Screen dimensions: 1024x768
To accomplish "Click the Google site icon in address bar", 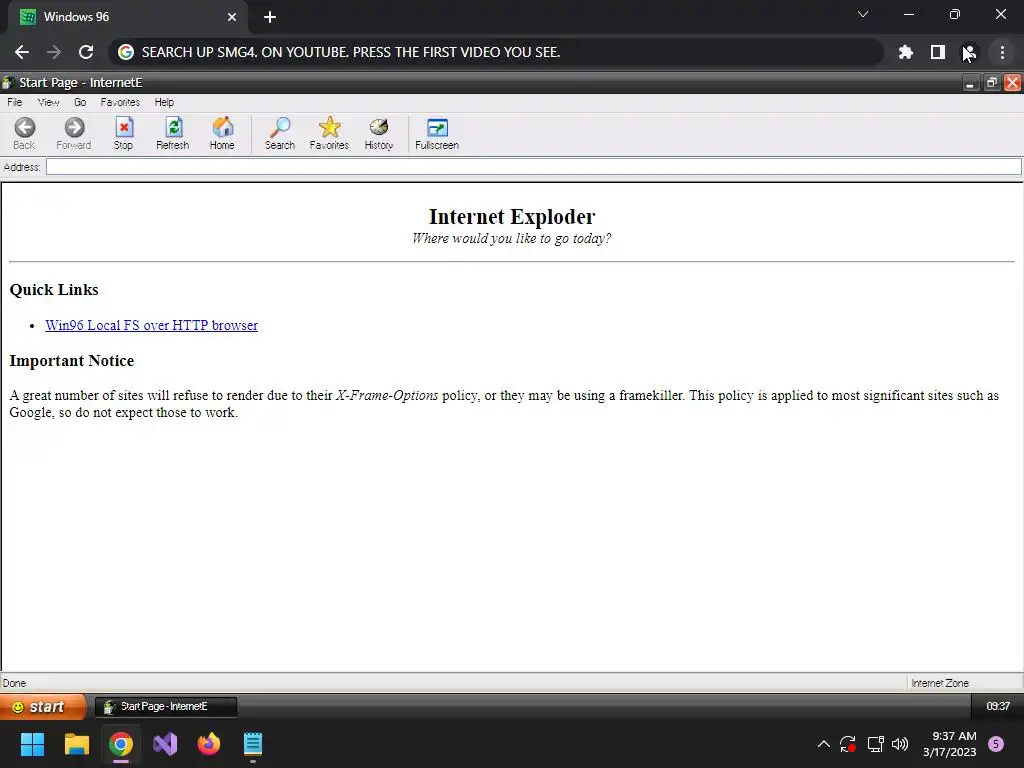I will [126, 52].
